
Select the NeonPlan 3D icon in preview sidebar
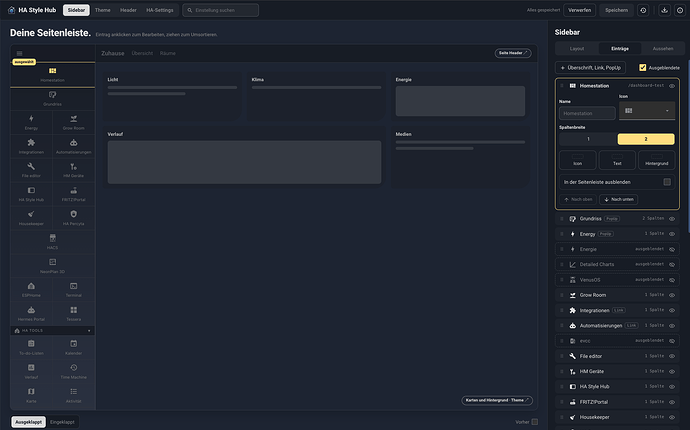[x=52, y=262]
